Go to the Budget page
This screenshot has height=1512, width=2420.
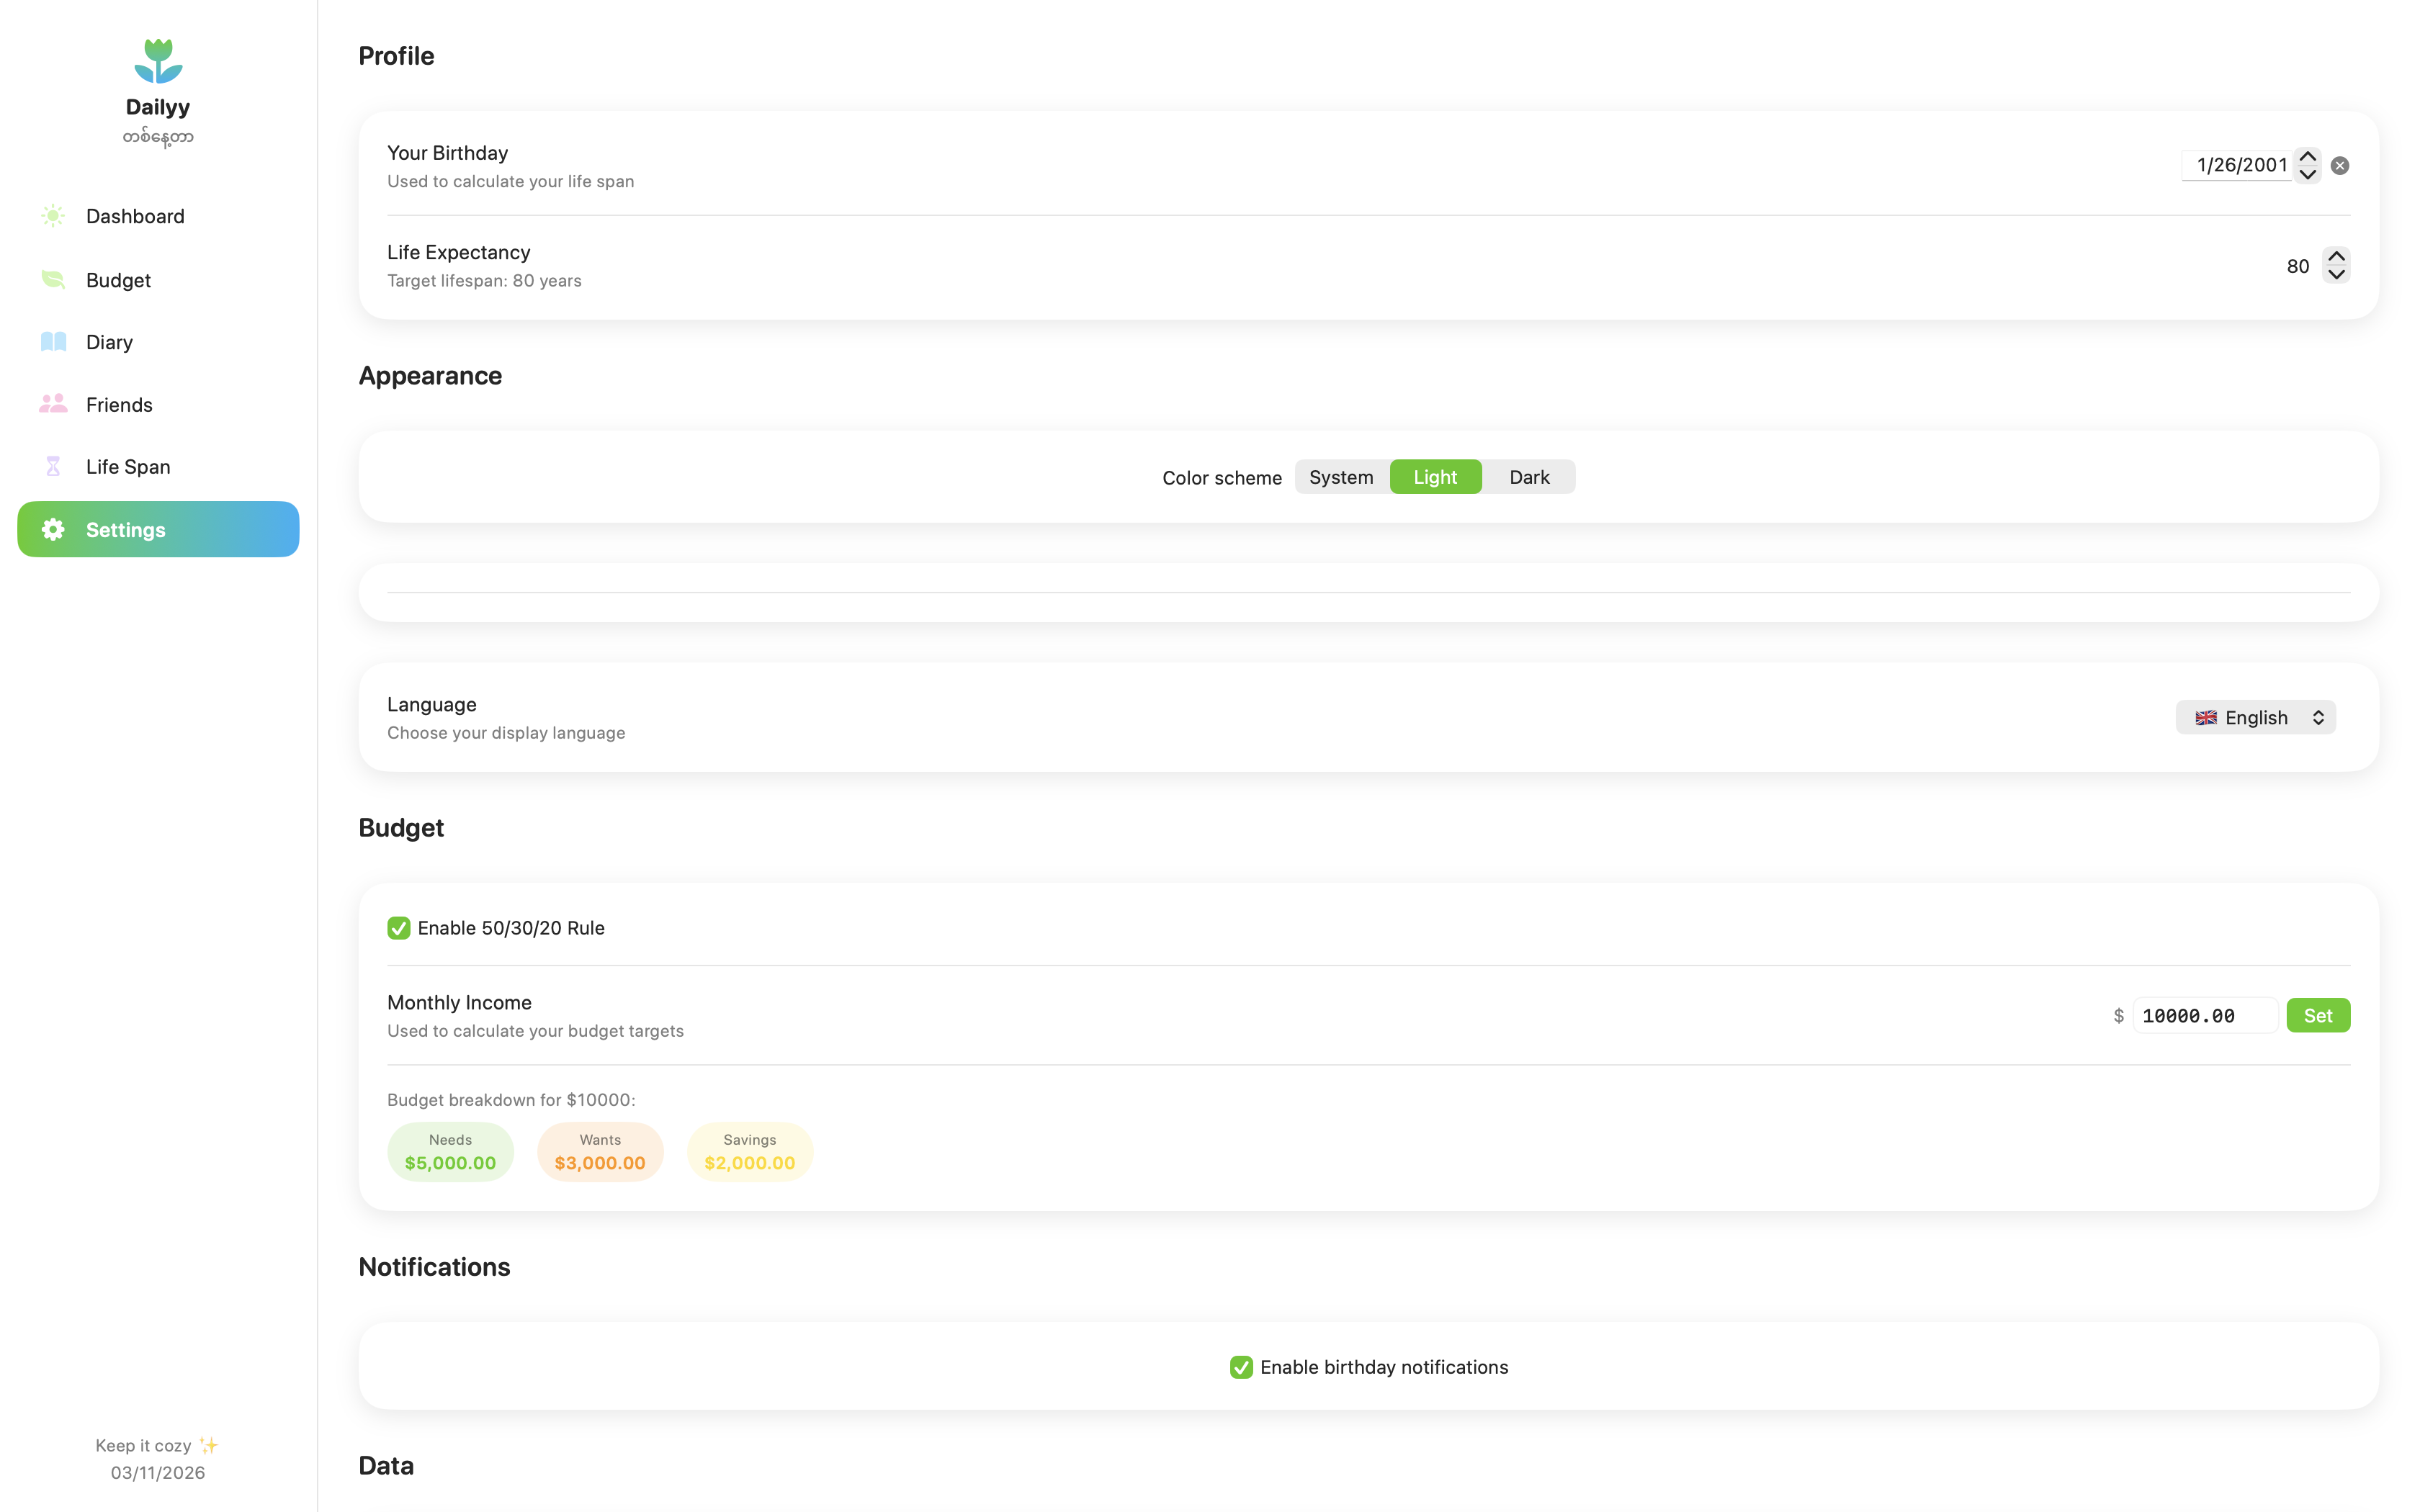tap(118, 280)
